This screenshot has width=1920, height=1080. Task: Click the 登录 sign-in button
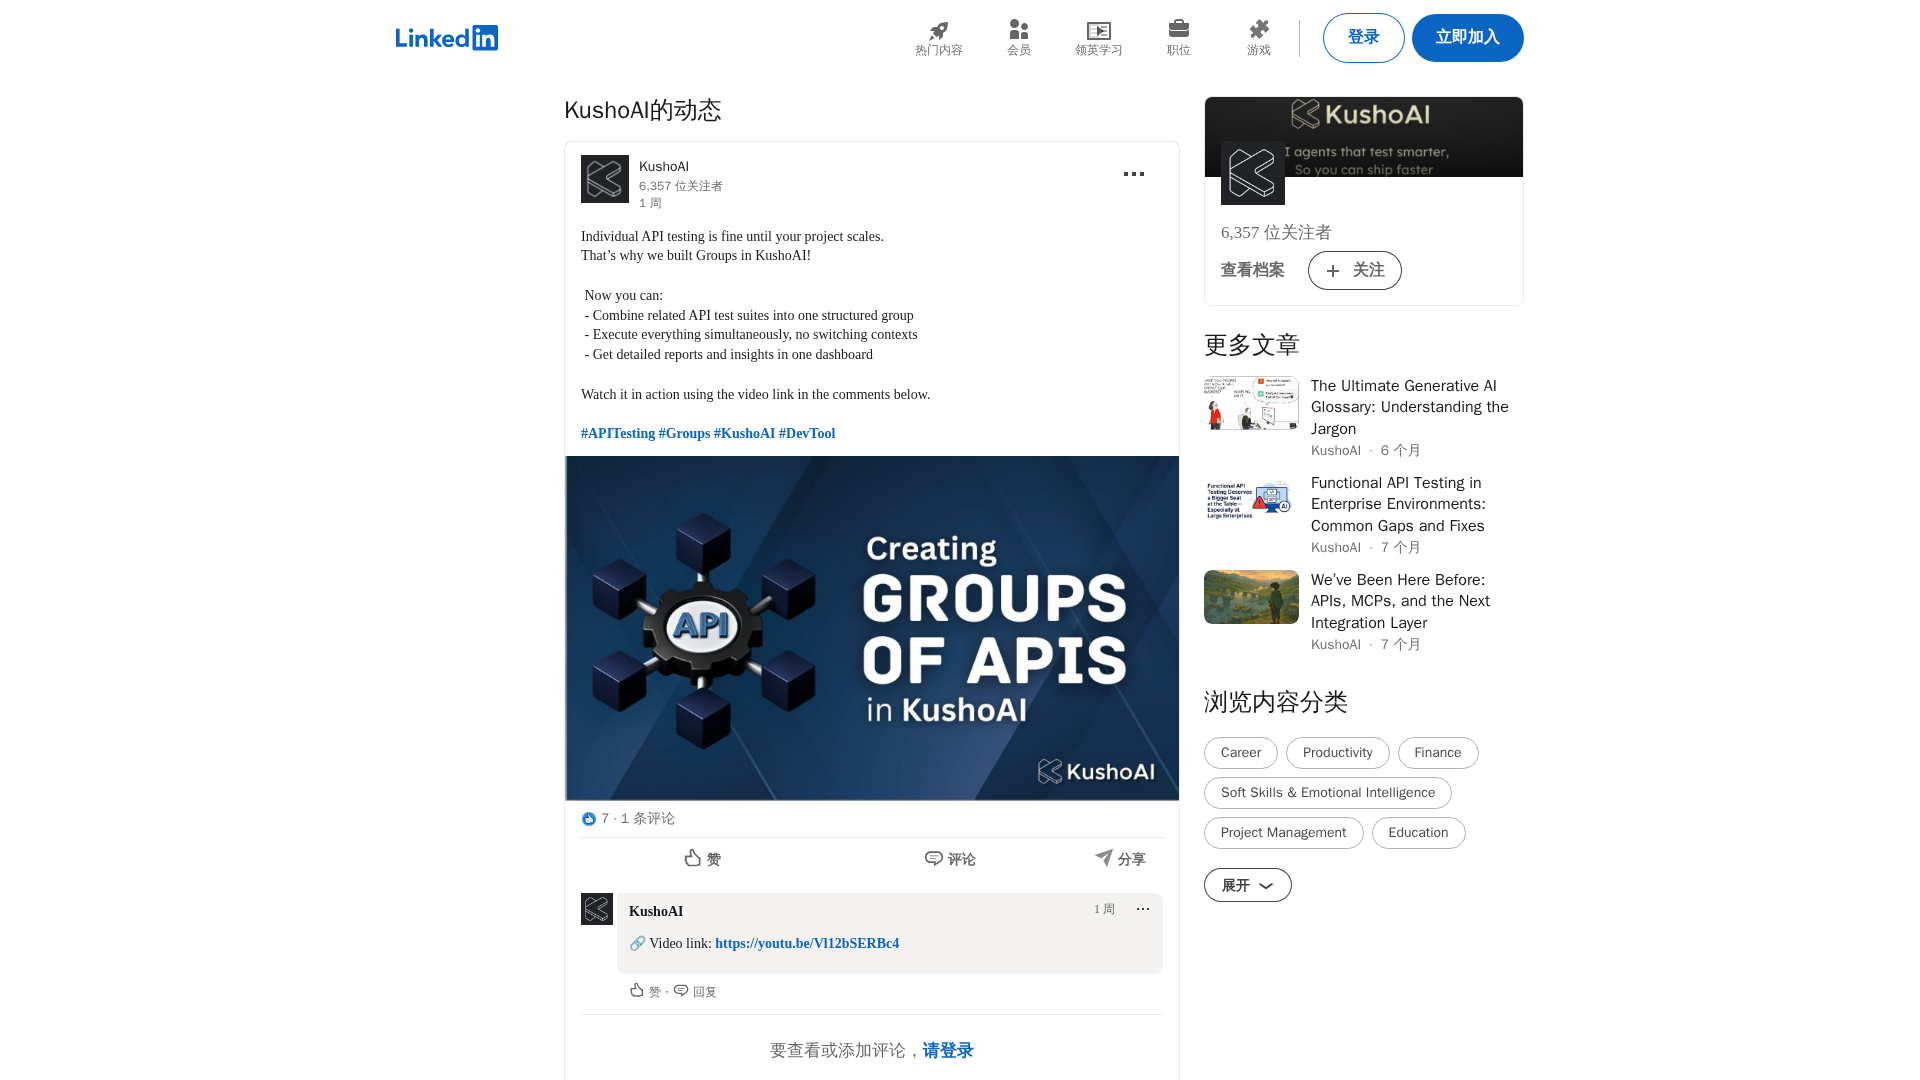coord(1363,38)
